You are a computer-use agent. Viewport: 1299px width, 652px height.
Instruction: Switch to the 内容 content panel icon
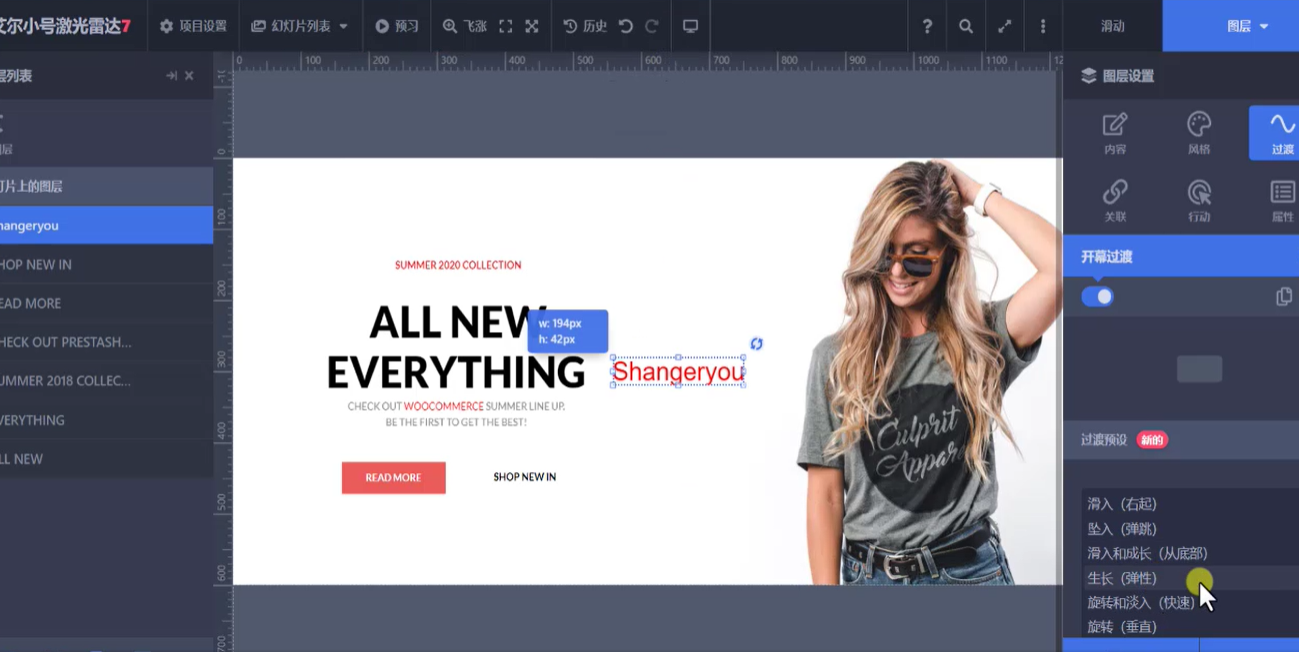(1114, 132)
